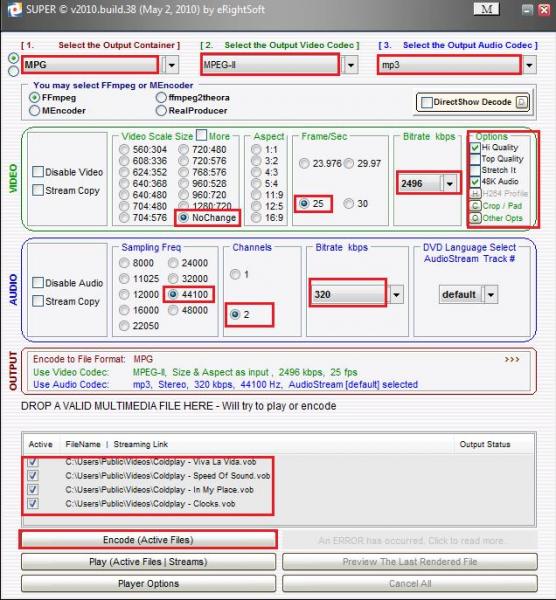This screenshot has width=556, height=600.
Task: Open the Other Opts icon
Action: coord(475,218)
